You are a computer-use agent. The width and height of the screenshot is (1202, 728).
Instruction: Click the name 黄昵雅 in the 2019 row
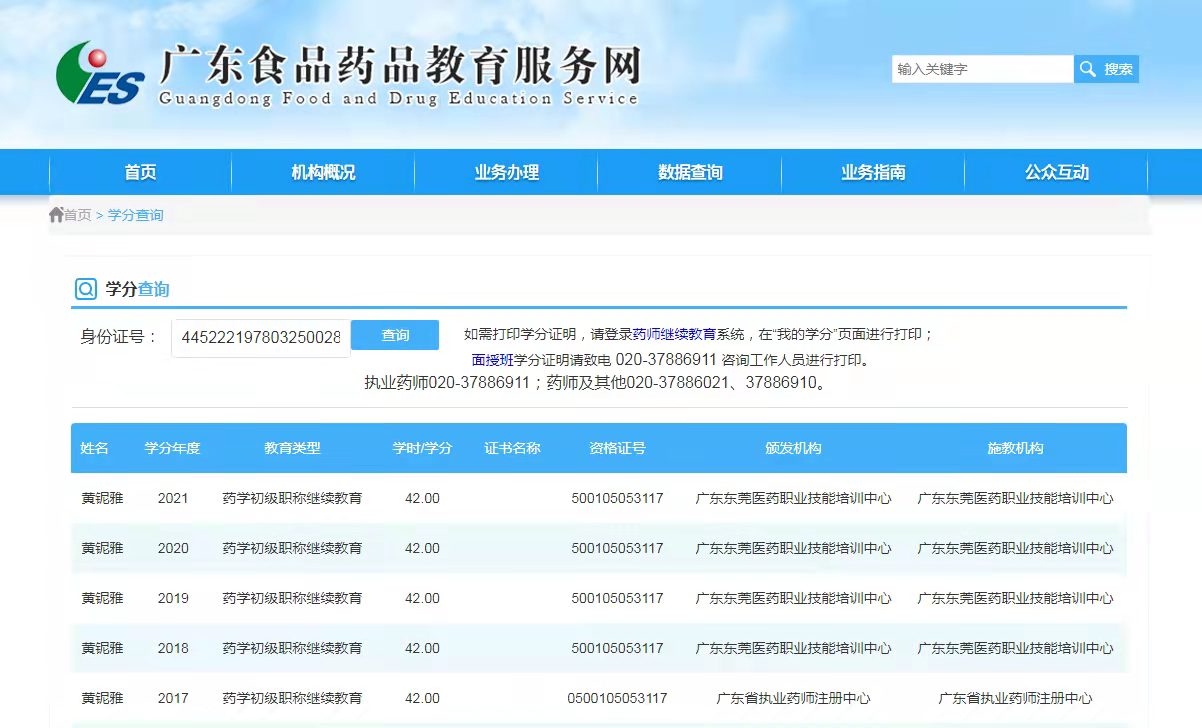tap(102, 598)
